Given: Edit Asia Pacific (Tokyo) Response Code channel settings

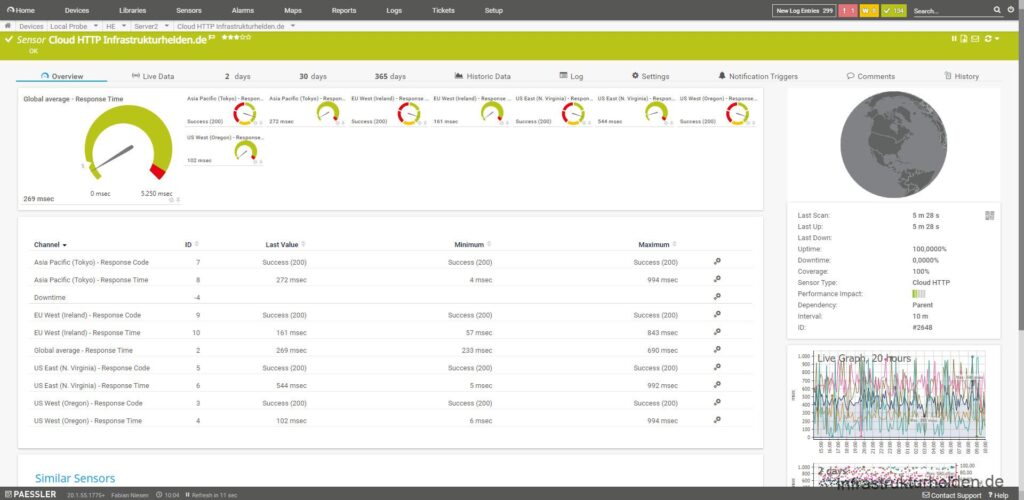Looking at the screenshot, I should (717, 262).
